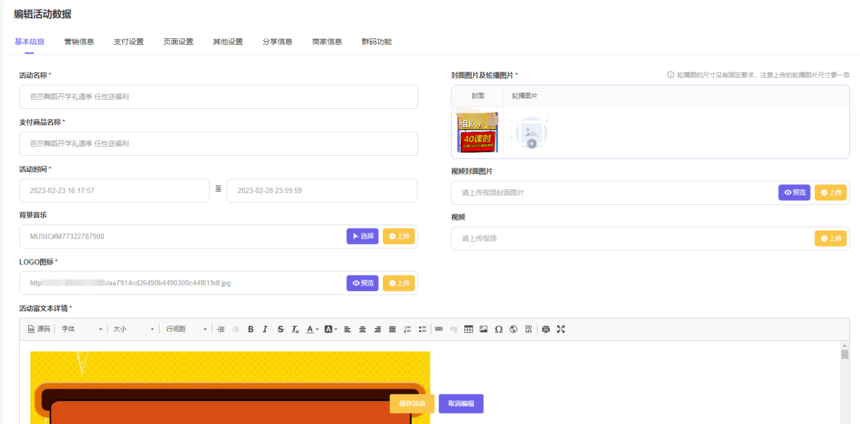Screen dimensions: 860x424
Task: Maximize the editor with fullscreen icon
Action: click(x=561, y=329)
